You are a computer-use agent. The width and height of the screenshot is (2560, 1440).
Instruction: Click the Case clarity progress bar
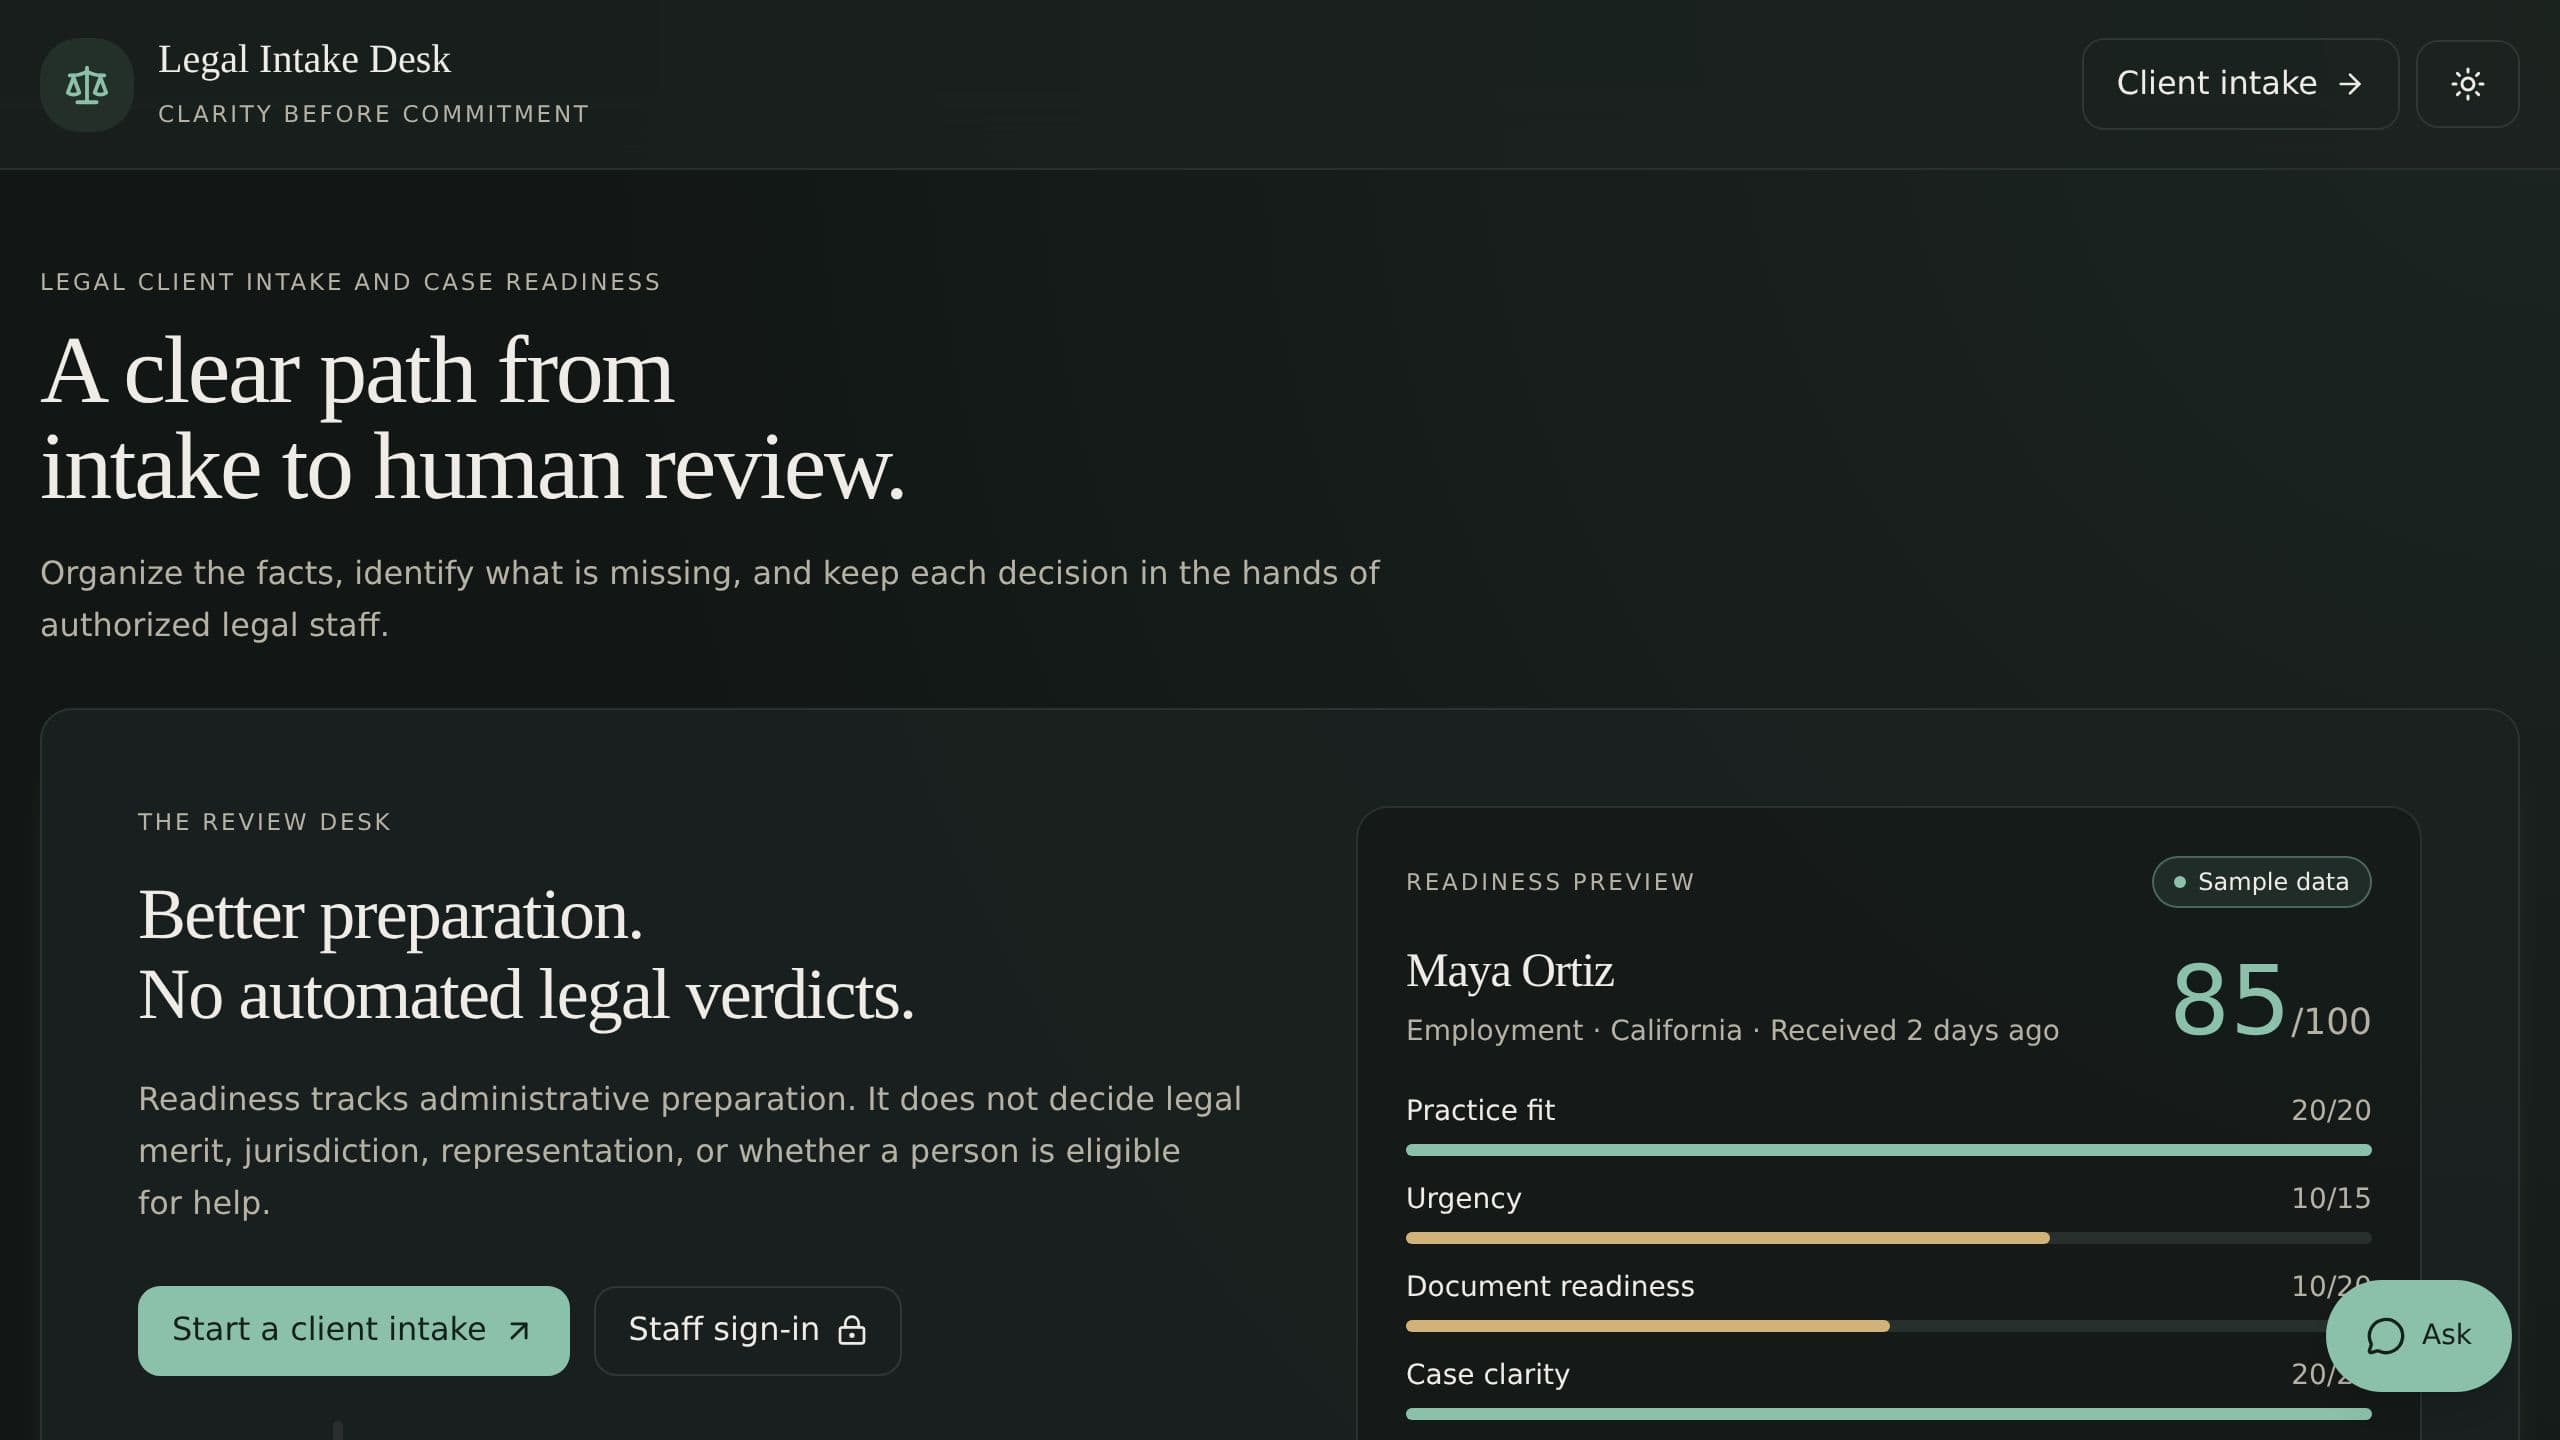click(x=1888, y=1414)
